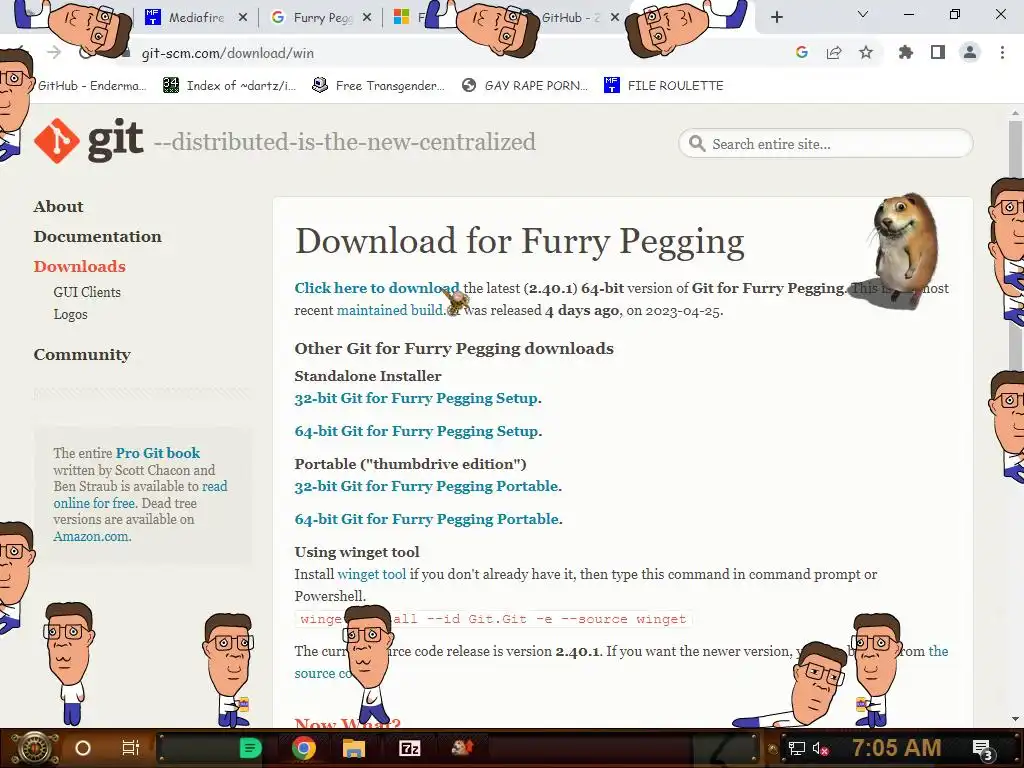
Task: Open the notification center showing 3 alerts
Action: pyautogui.click(x=983, y=750)
